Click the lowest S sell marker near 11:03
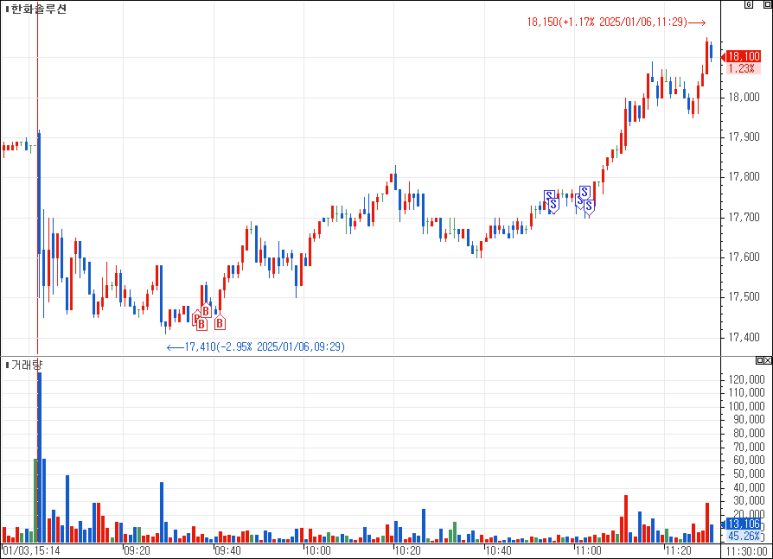773x559 pixels. click(589, 206)
